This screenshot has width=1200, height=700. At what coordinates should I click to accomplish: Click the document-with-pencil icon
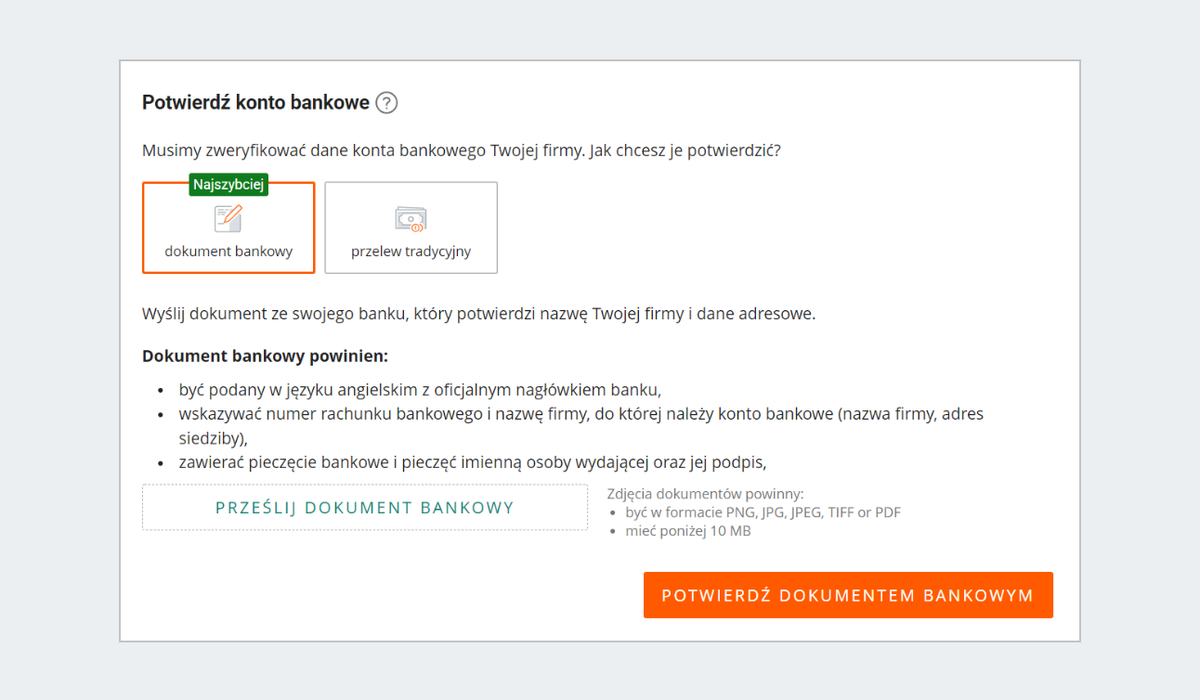pos(228,218)
